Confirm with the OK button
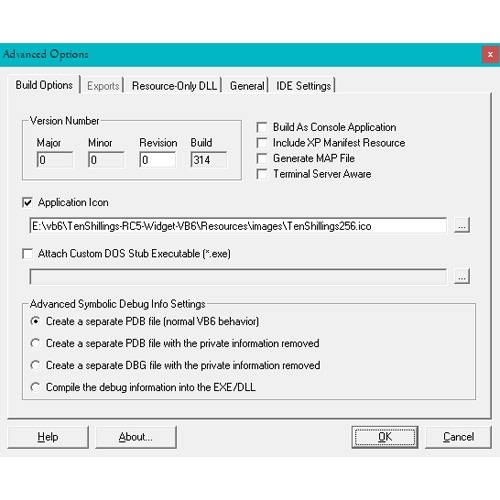The image size is (500, 500). click(x=385, y=437)
